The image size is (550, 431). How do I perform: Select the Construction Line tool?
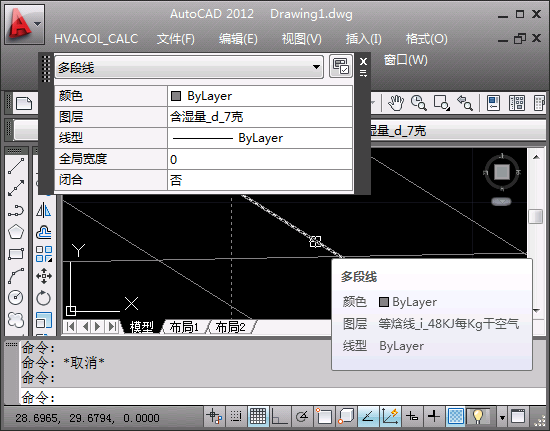click(16, 188)
